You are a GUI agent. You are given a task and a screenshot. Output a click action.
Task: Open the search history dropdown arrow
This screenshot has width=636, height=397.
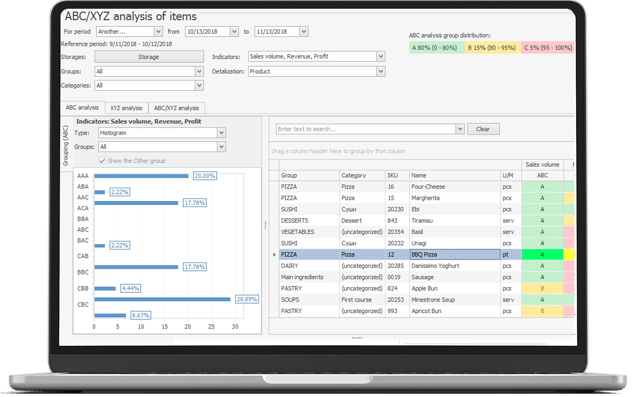click(460, 129)
